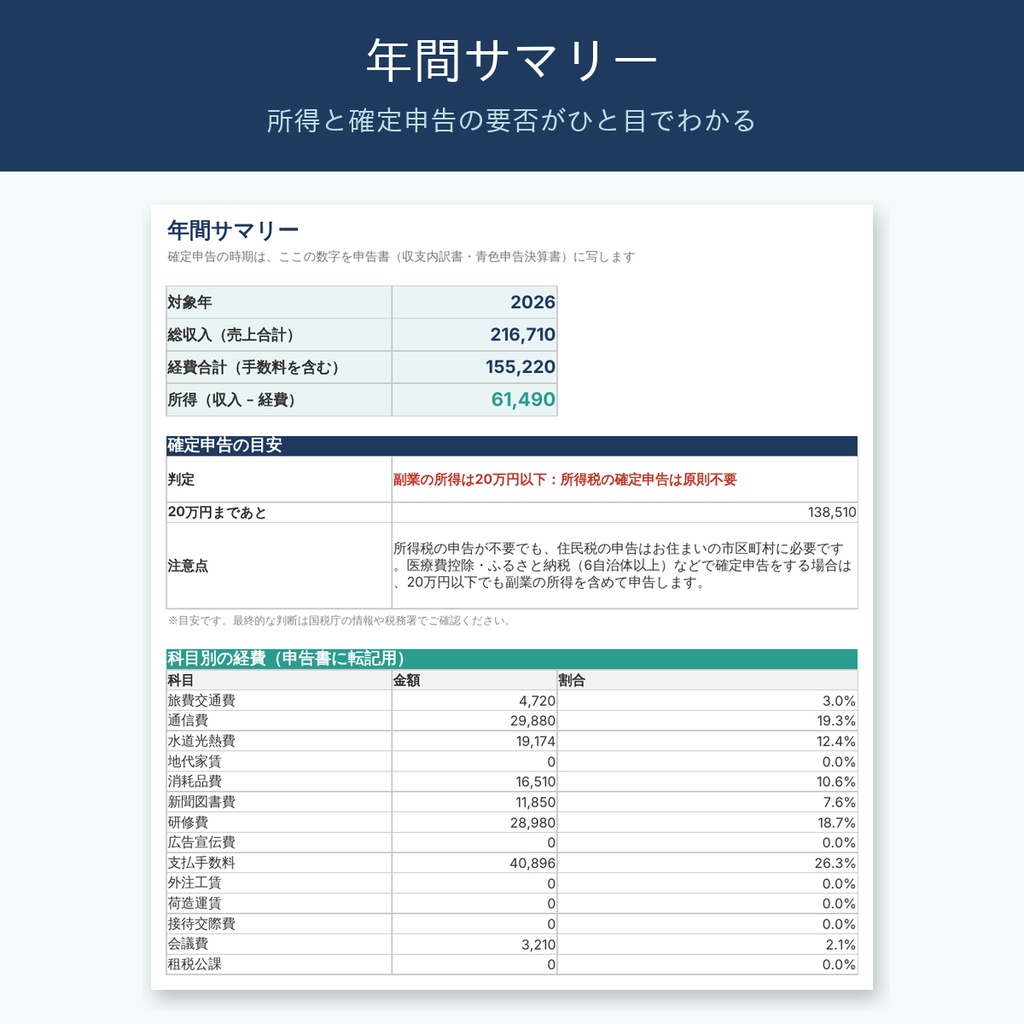Image resolution: width=1024 pixels, height=1024 pixels.
Task: Click the 科目 column header
Action: (x=279, y=680)
